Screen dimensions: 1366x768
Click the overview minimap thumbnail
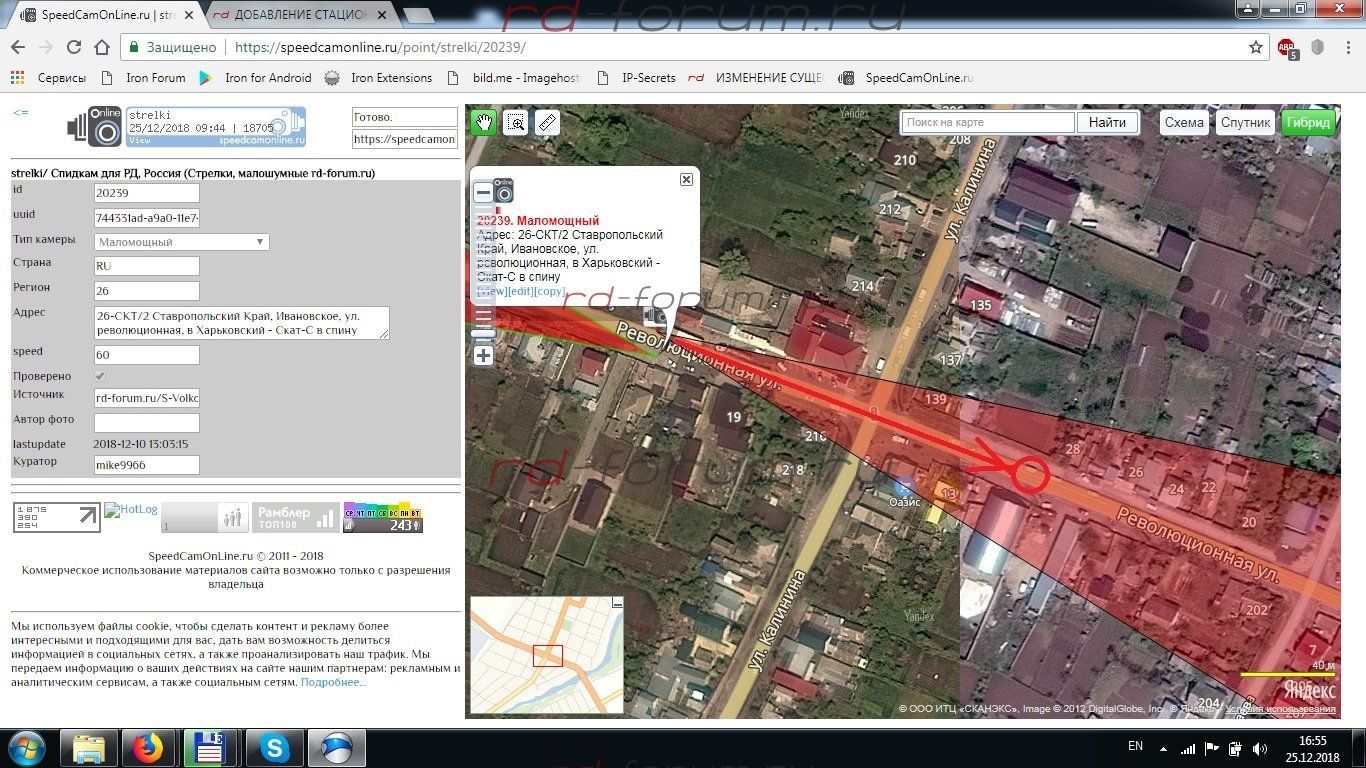coord(547,655)
